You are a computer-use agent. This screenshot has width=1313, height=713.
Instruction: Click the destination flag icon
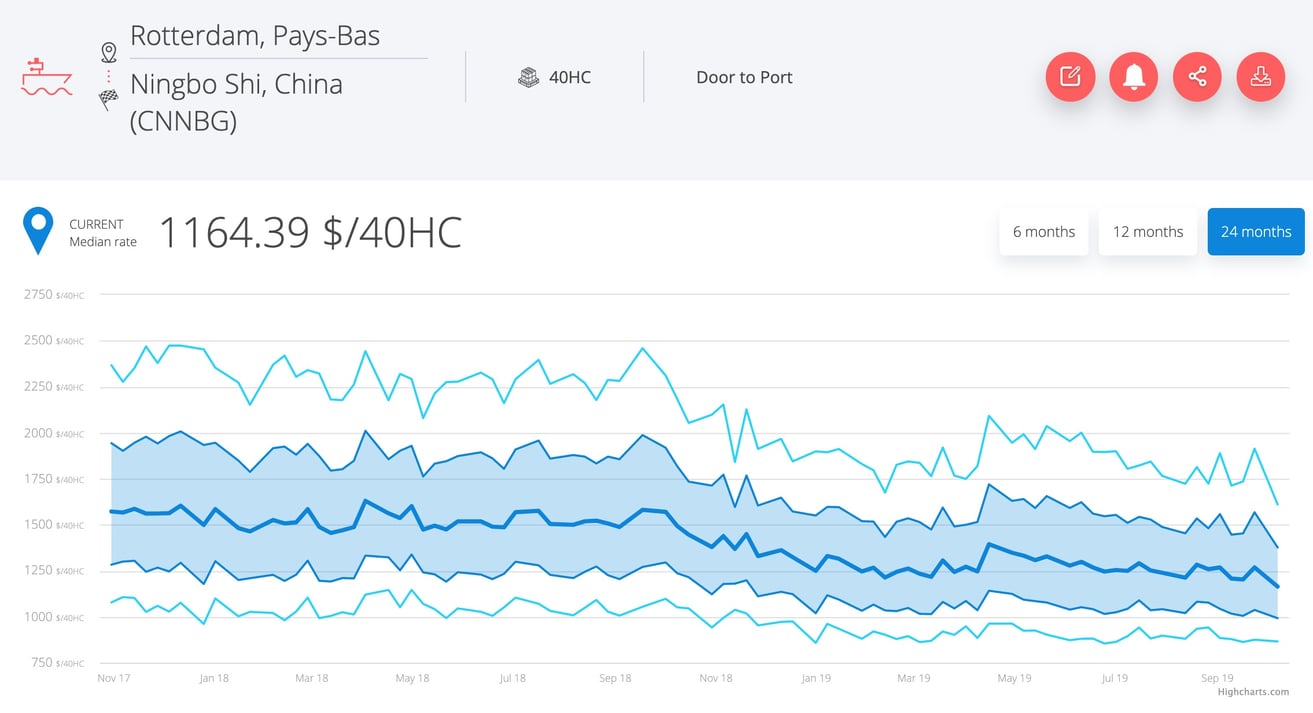tap(108, 100)
